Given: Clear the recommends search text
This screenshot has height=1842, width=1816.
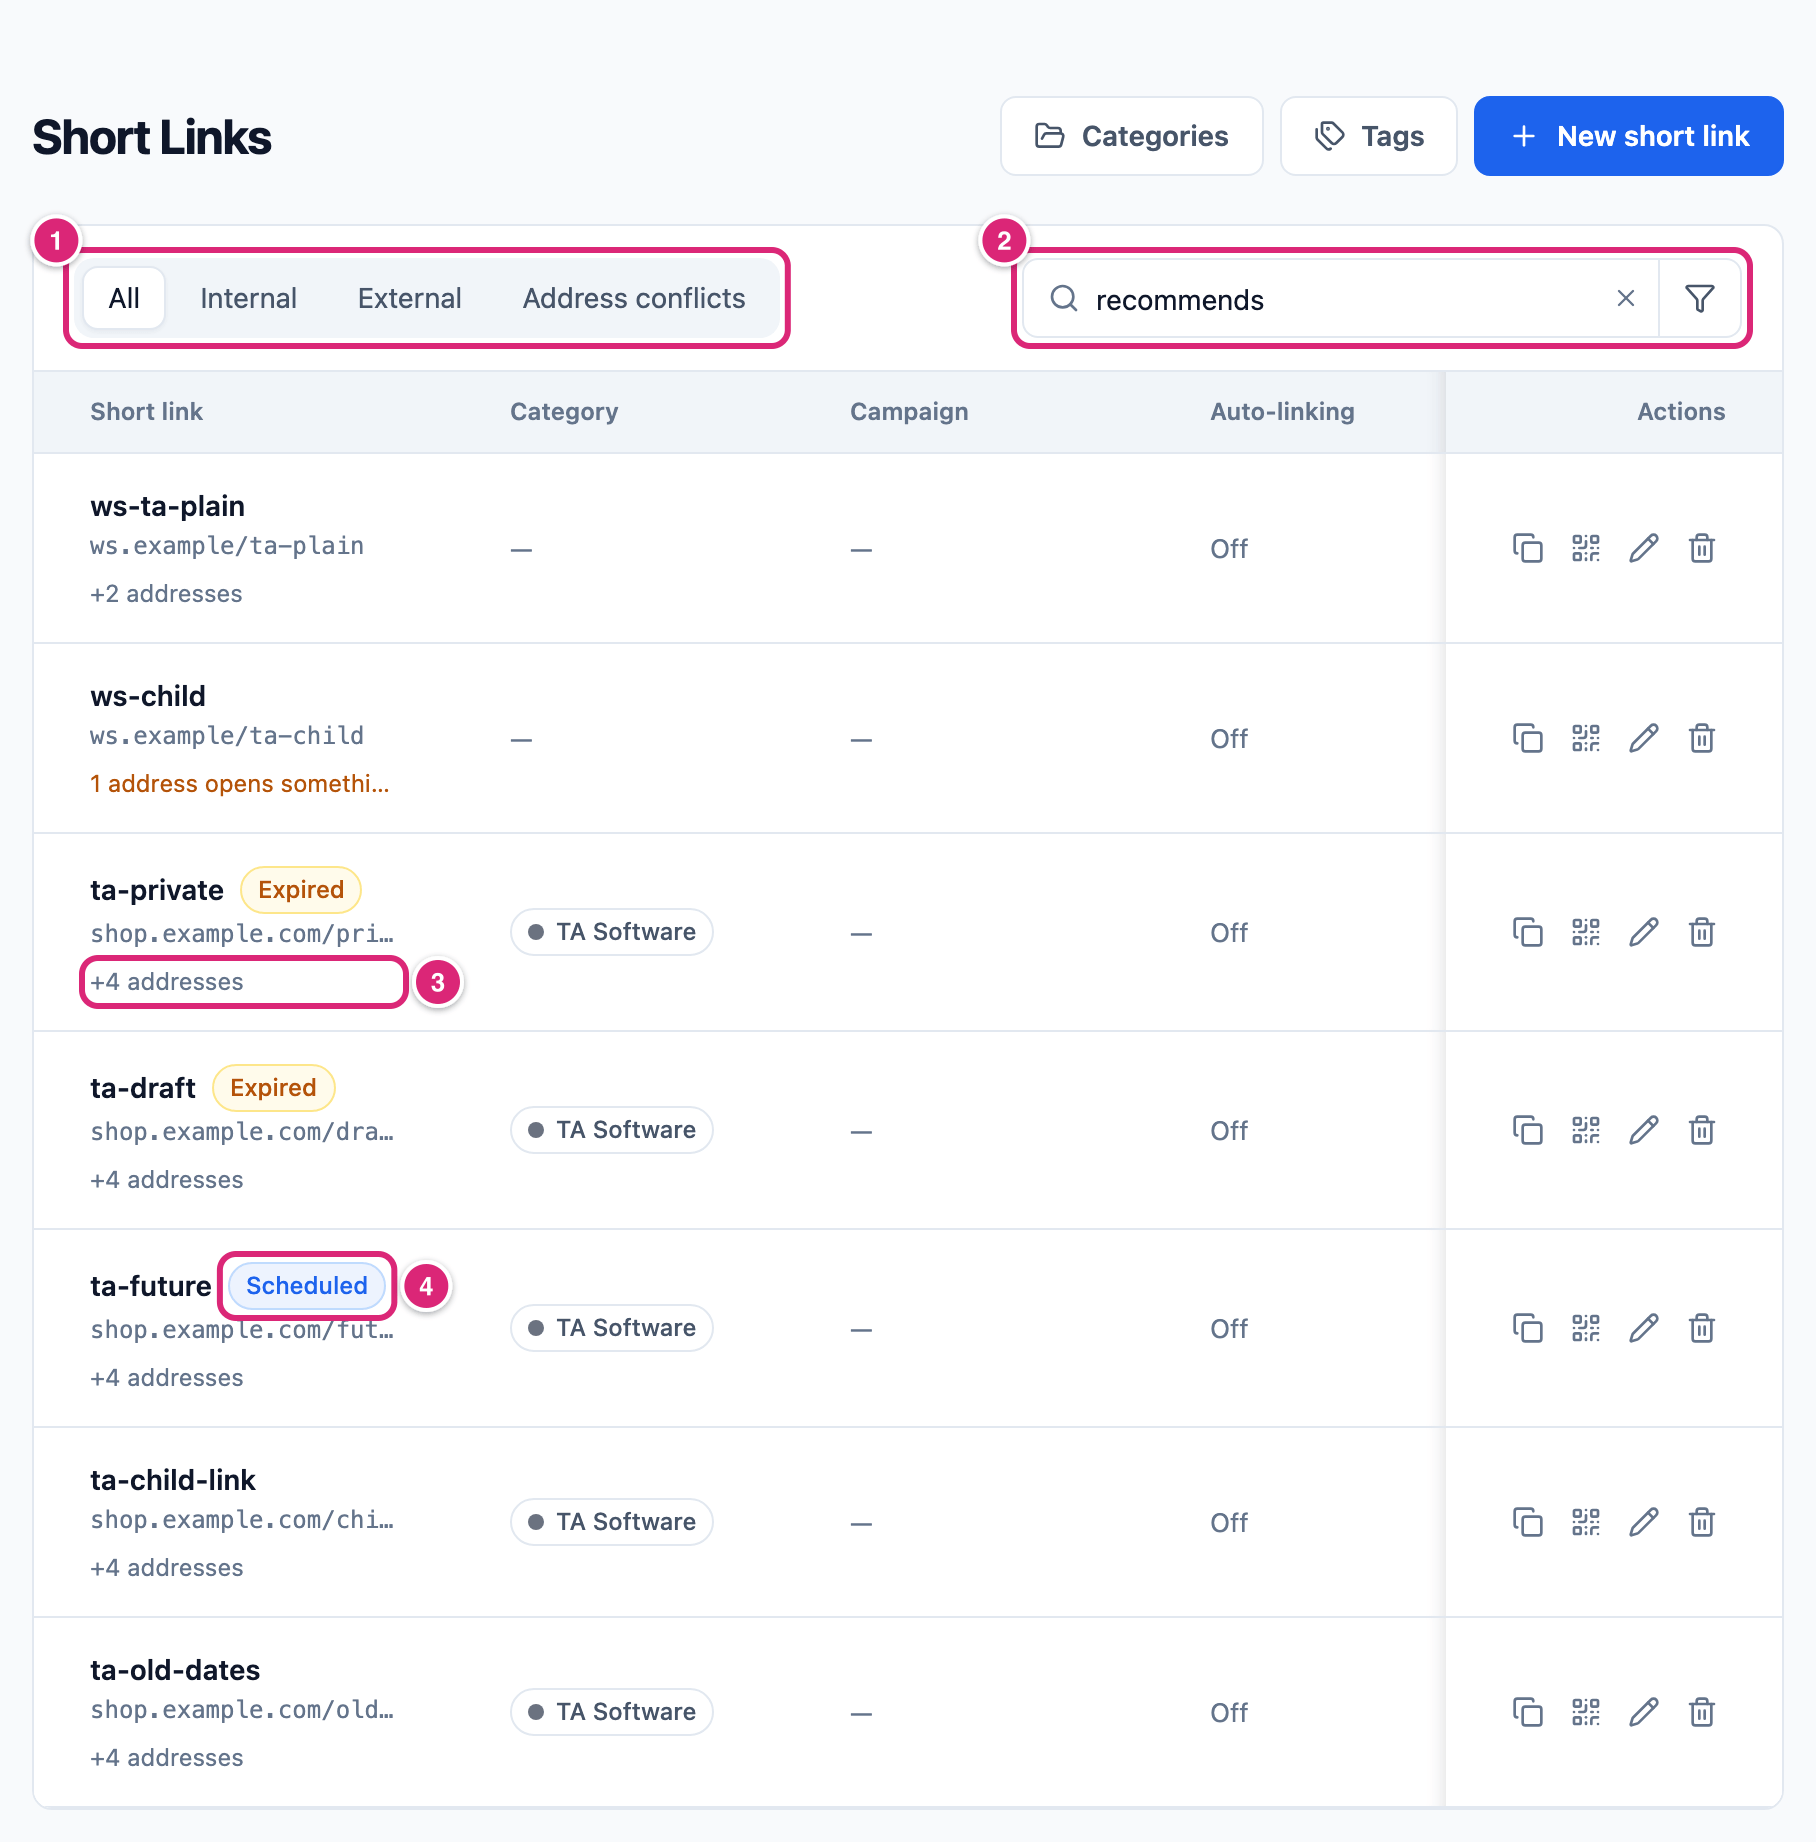Looking at the screenshot, I should pyautogui.click(x=1625, y=298).
